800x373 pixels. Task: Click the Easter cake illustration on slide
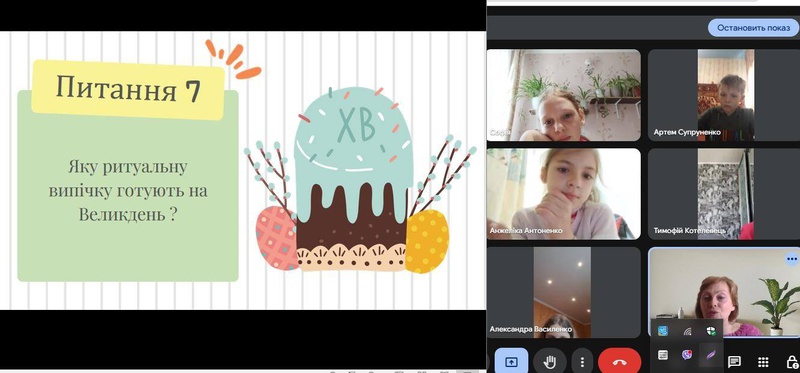353,179
